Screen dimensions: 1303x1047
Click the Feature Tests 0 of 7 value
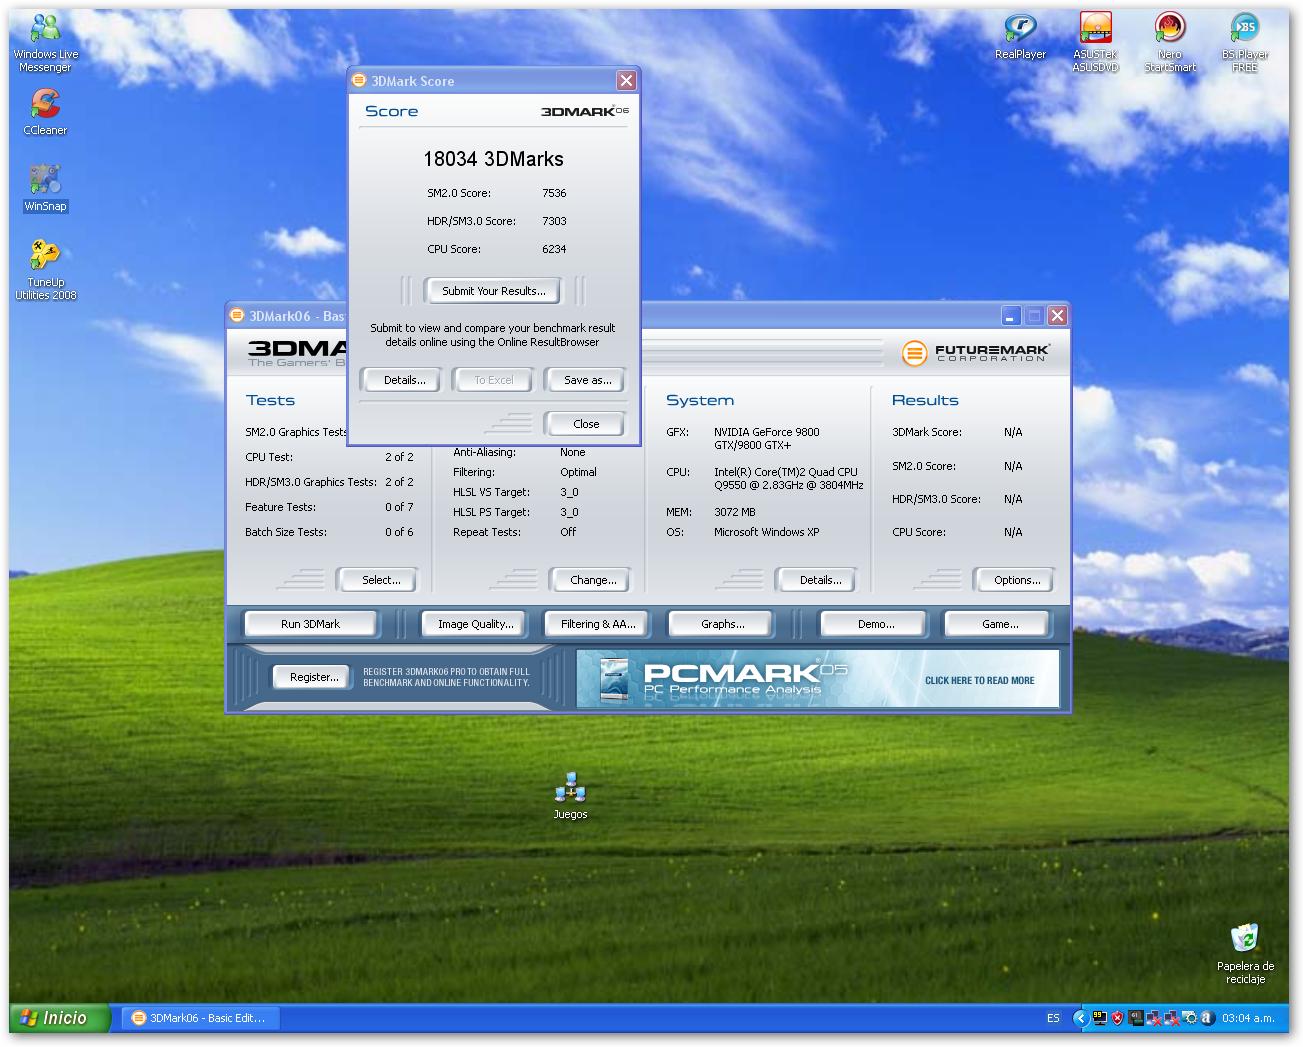coord(399,507)
